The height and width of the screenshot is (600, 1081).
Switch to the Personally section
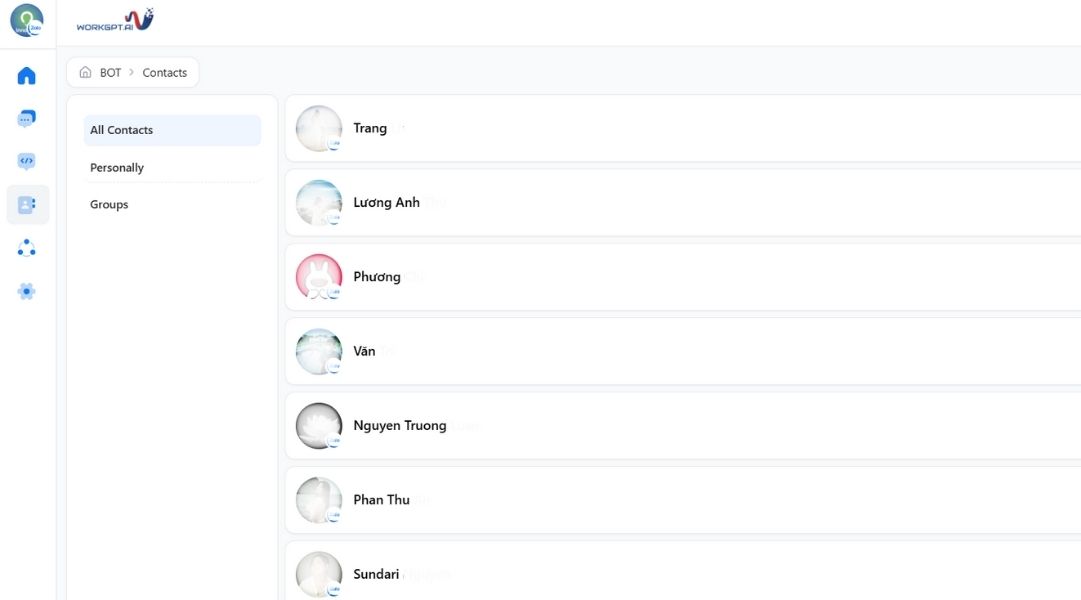coord(116,167)
